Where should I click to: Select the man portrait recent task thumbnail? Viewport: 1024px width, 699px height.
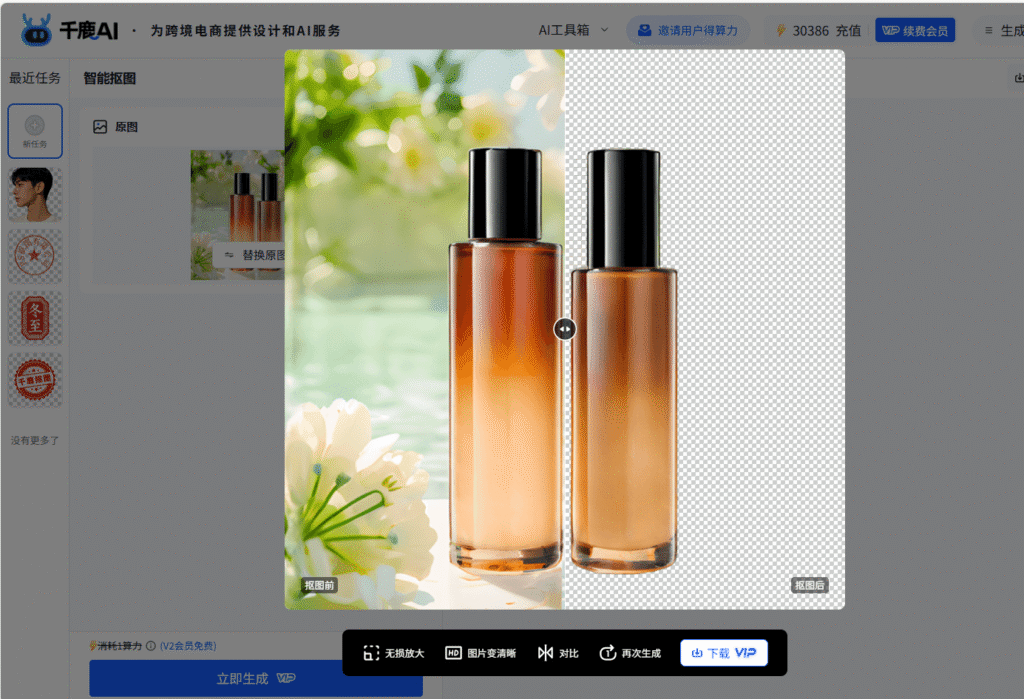tap(35, 194)
